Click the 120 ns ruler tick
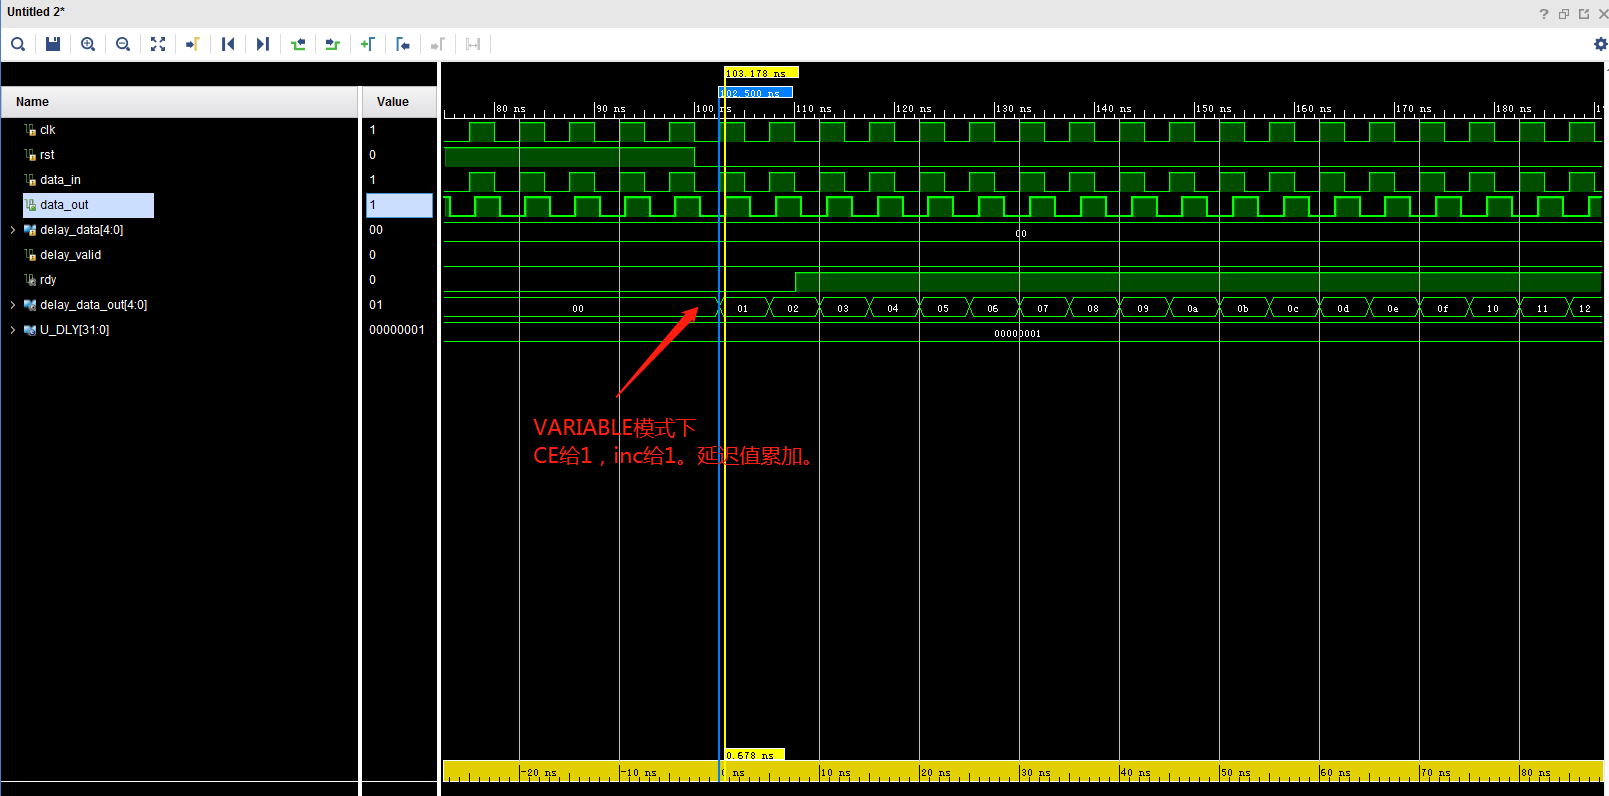The image size is (1609, 796). pos(914,109)
